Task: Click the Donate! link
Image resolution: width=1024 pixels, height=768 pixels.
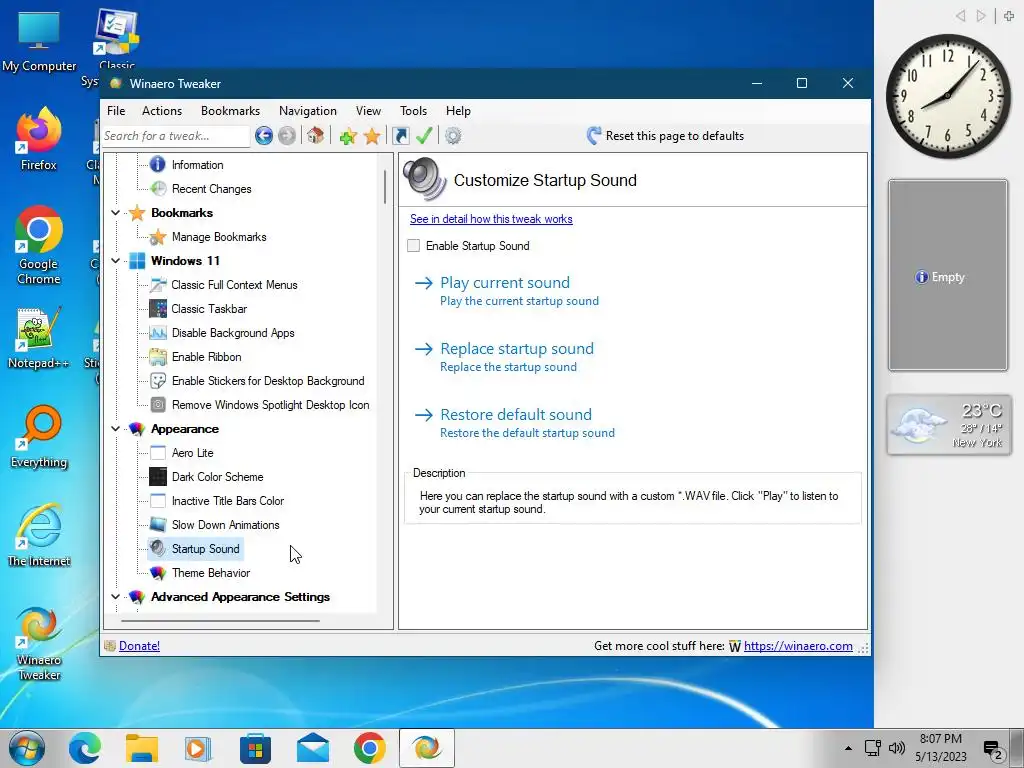Action: point(139,646)
